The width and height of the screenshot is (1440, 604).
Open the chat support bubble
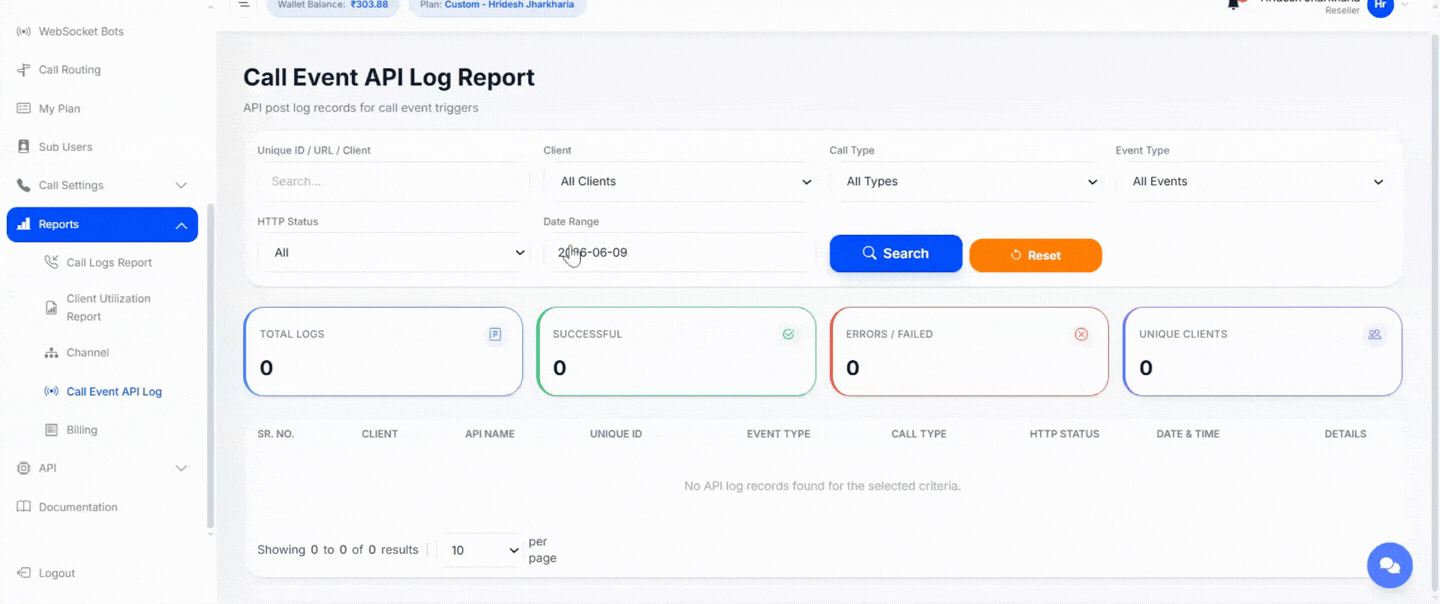click(1390, 566)
